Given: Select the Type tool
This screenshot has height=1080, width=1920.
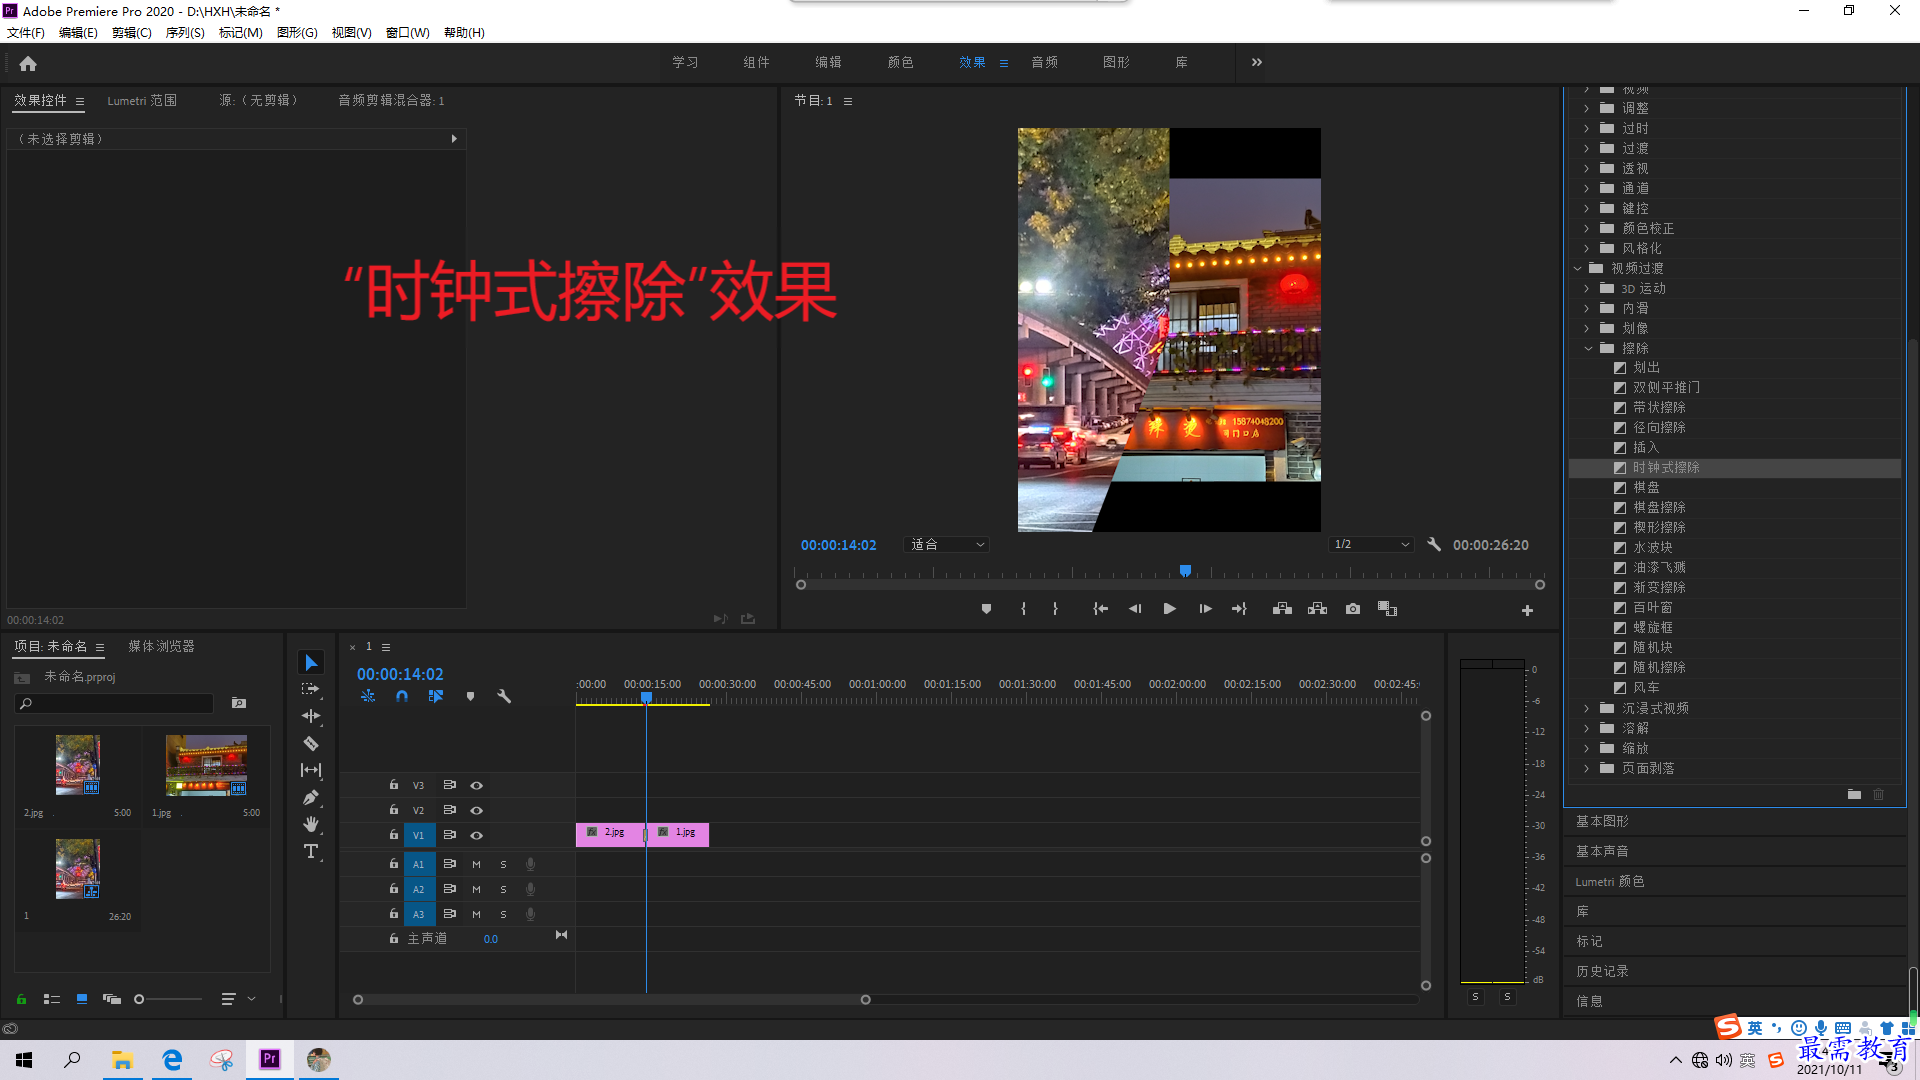Looking at the screenshot, I should [311, 851].
